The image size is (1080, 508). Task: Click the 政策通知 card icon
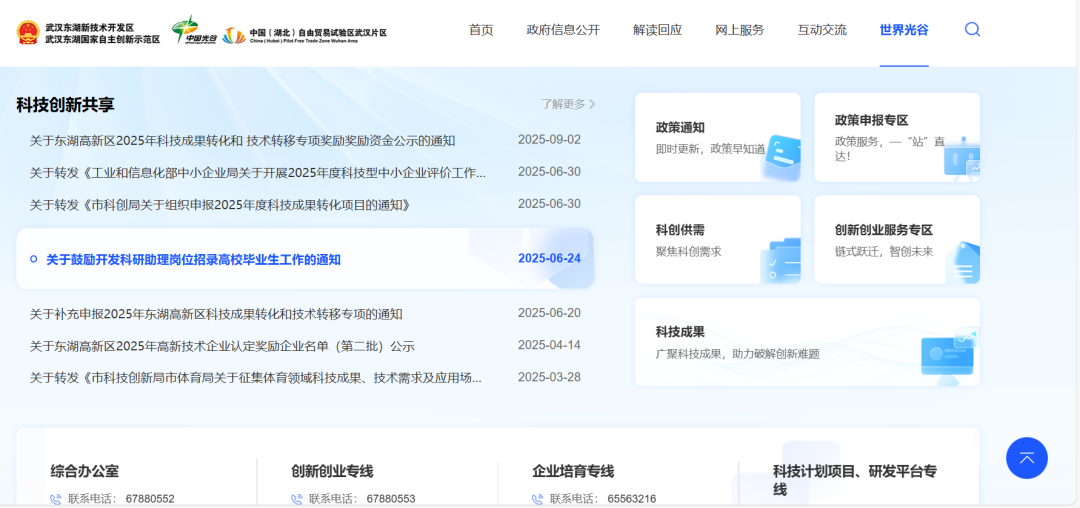(779, 156)
